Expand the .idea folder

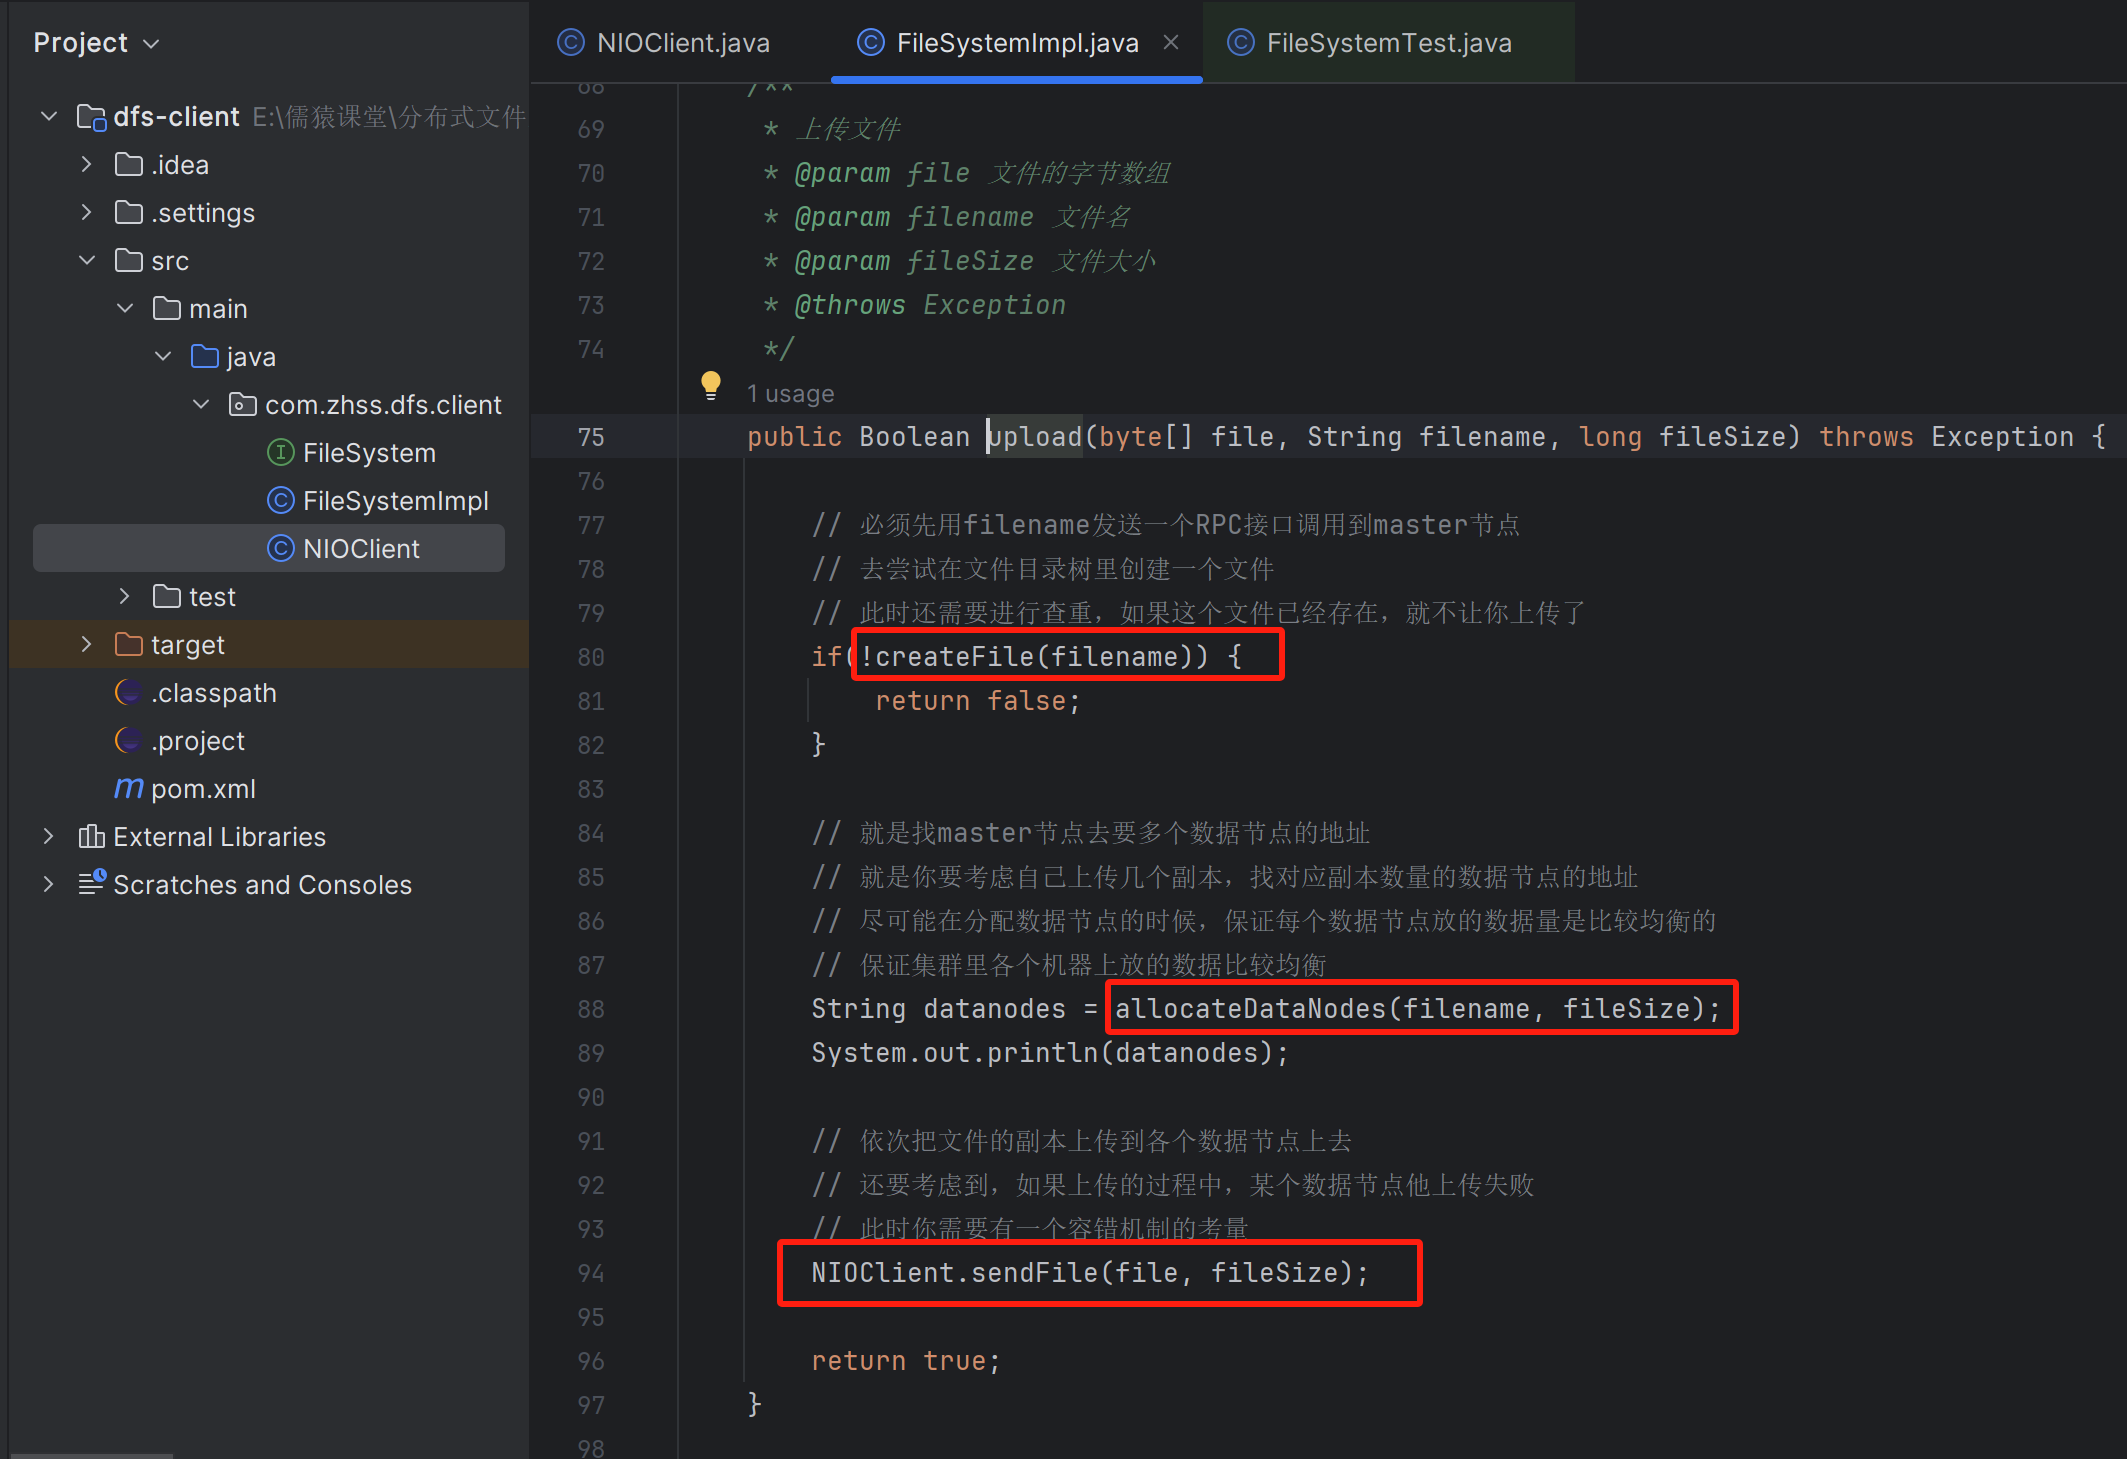pyautogui.click(x=87, y=164)
